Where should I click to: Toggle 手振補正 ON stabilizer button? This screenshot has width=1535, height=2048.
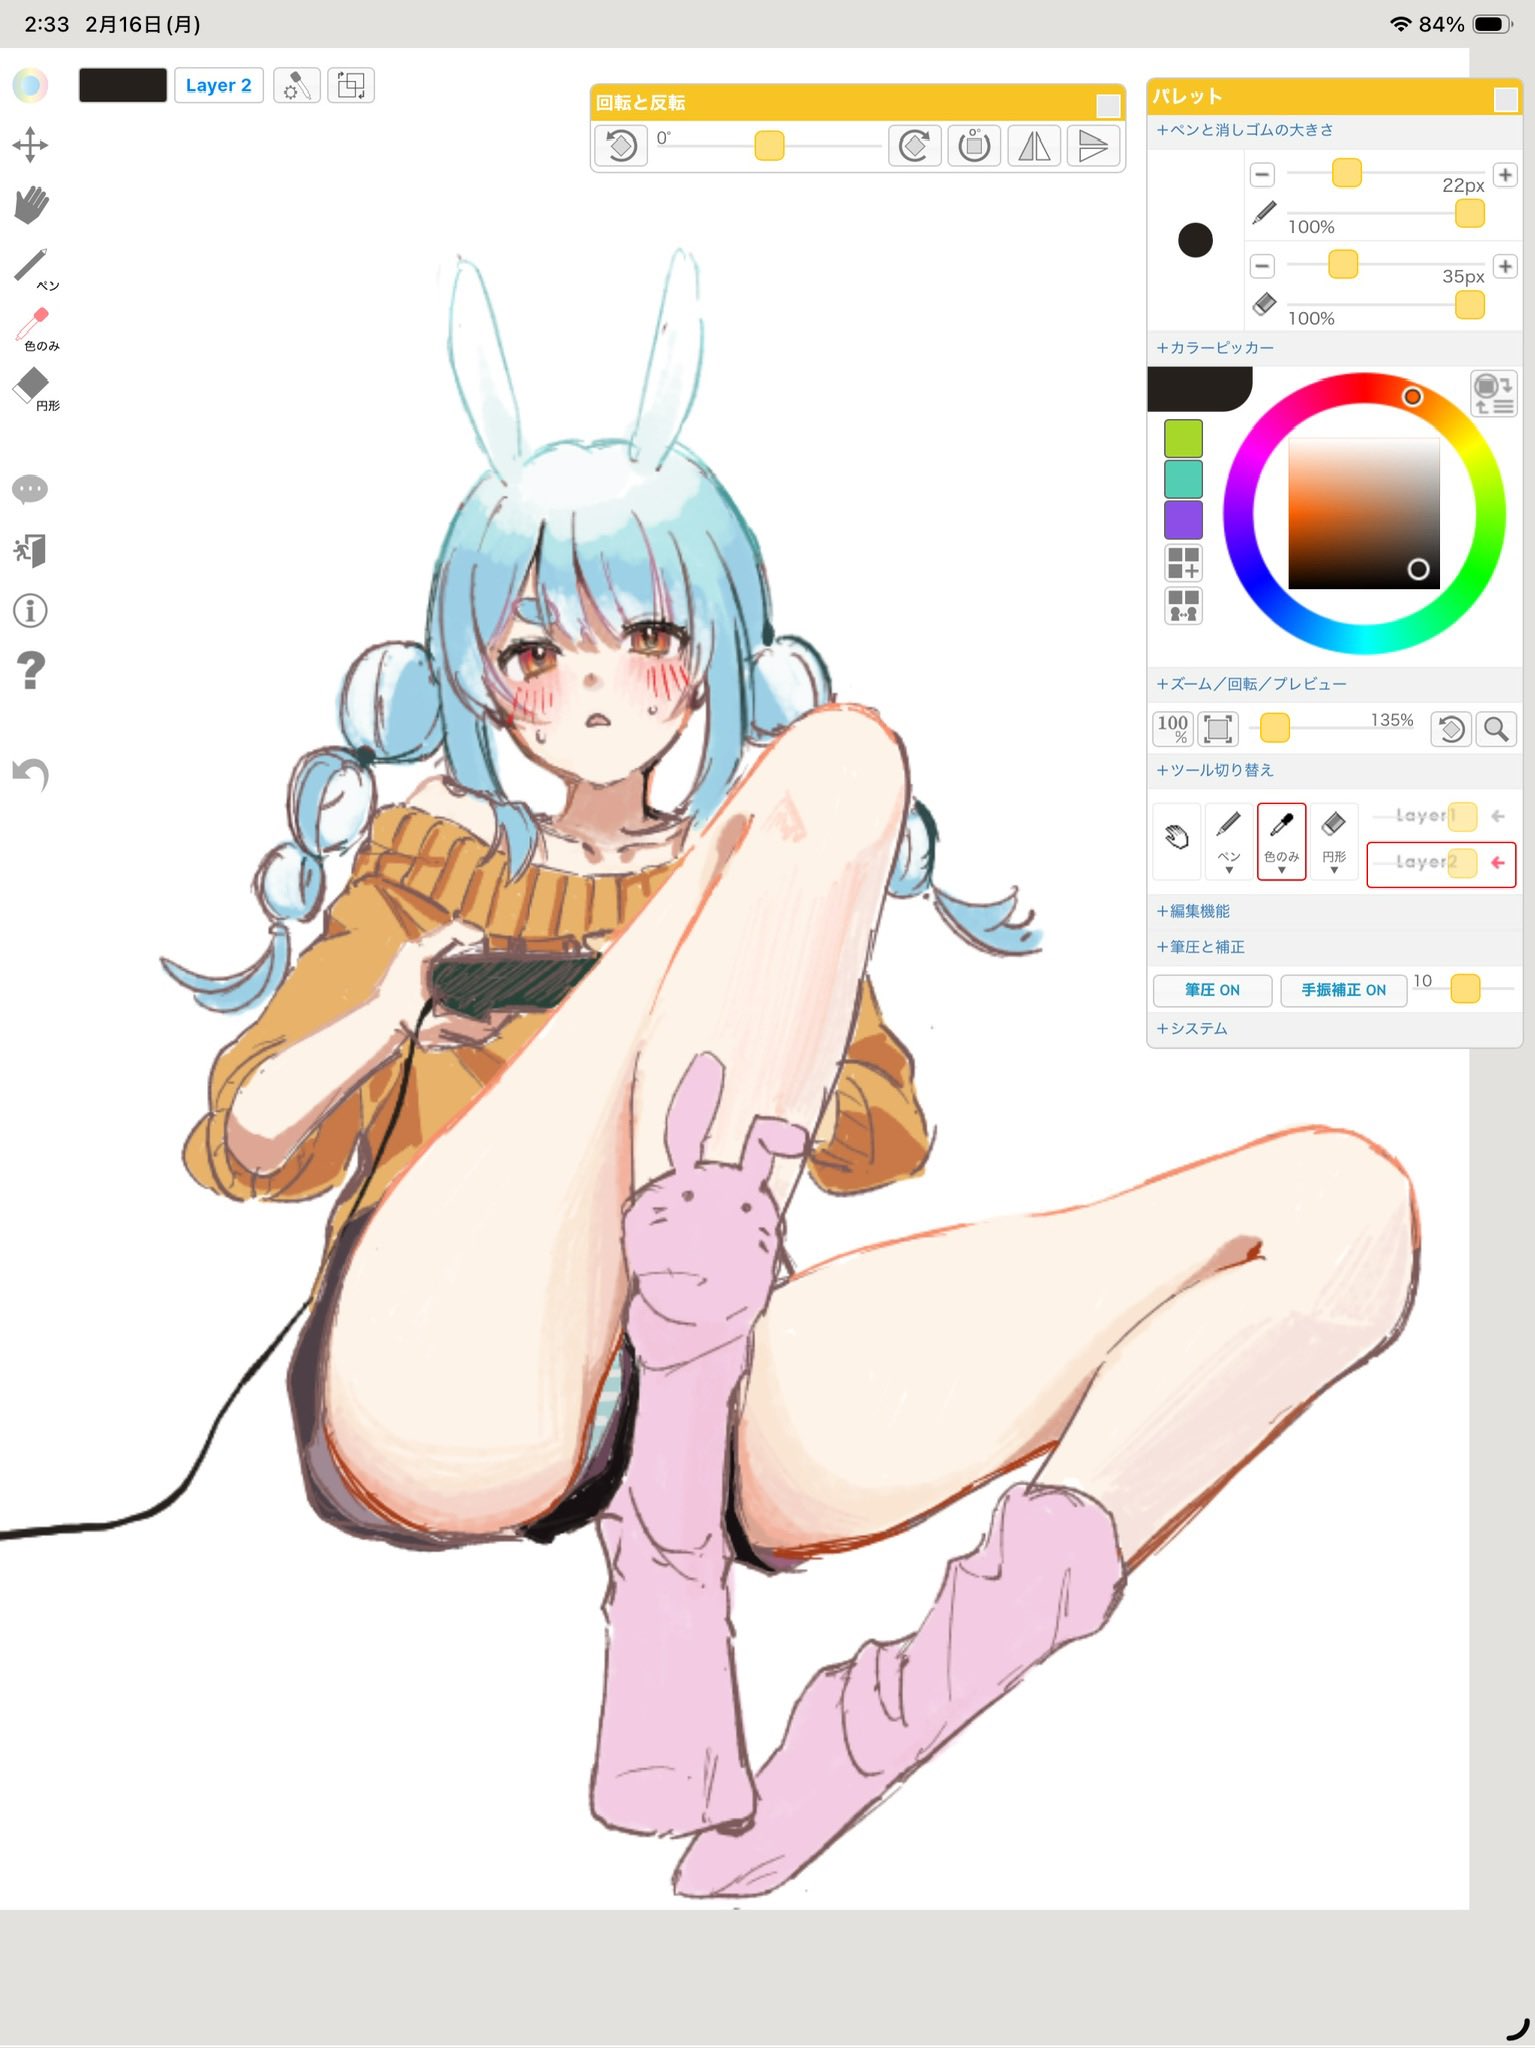point(1343,990)
